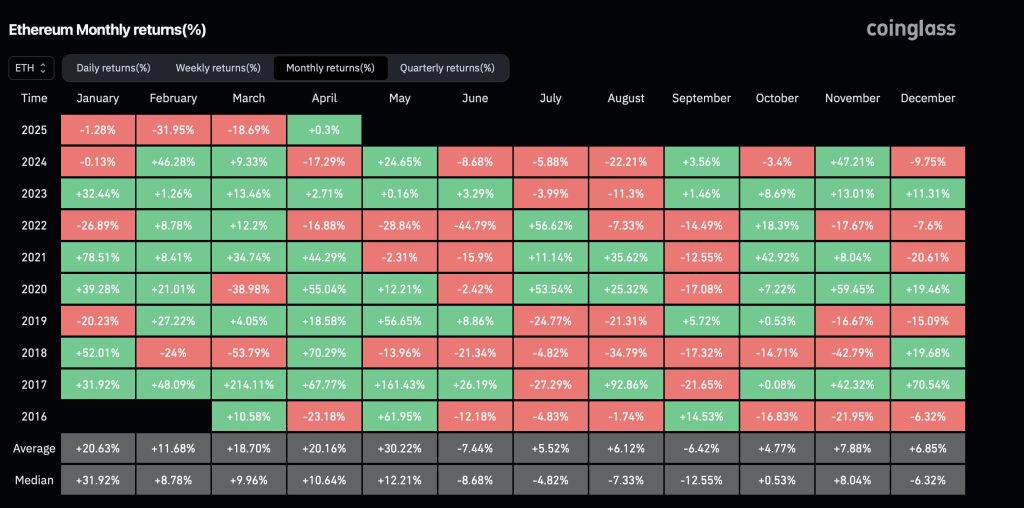Click the Time column header

34,98
